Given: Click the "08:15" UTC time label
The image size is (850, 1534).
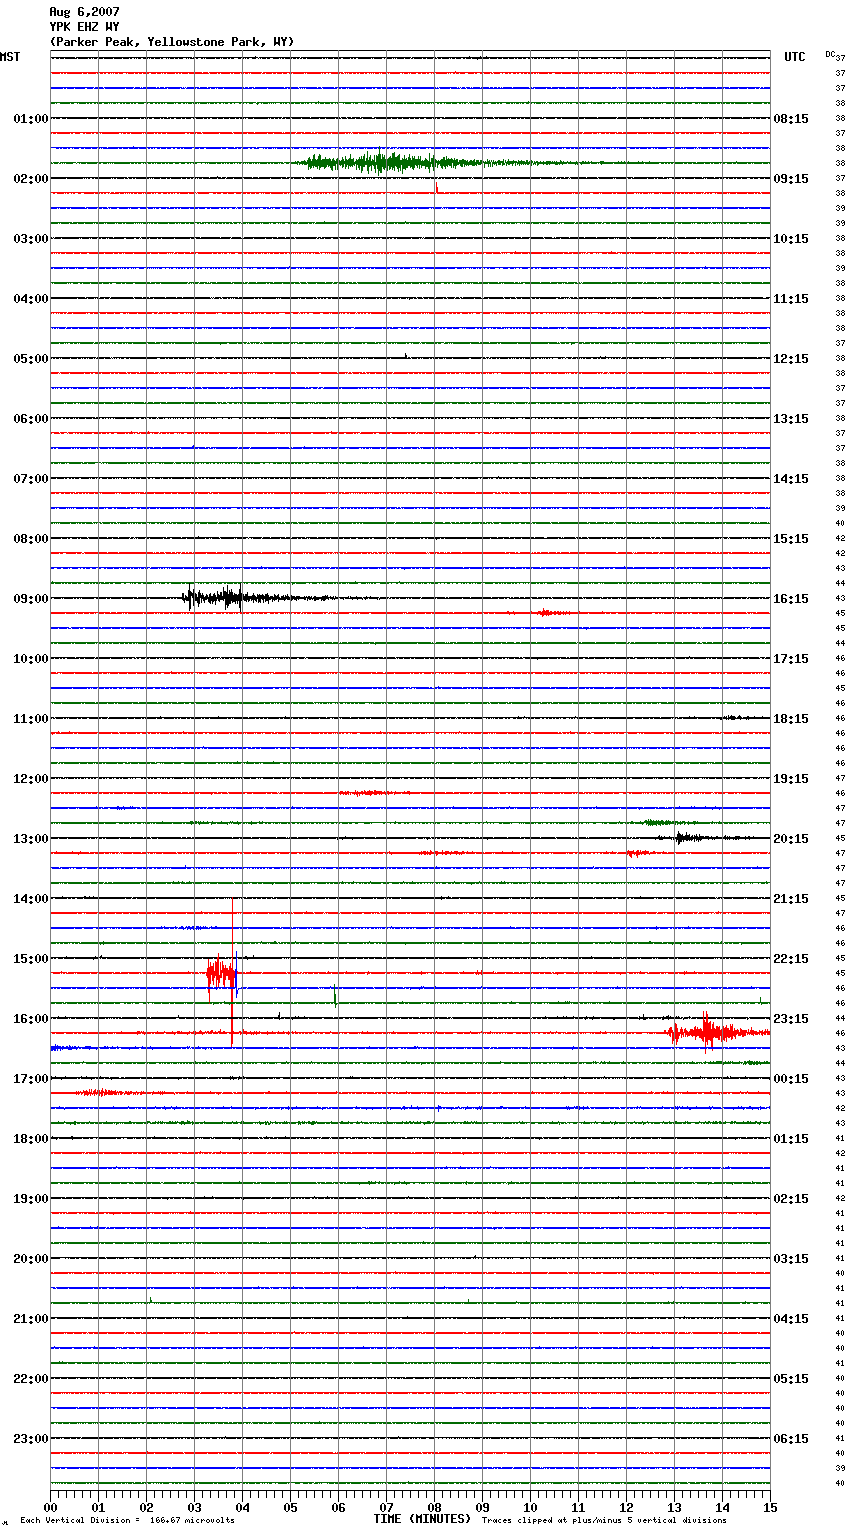Looking at the screenshot, I should (791, 119).
